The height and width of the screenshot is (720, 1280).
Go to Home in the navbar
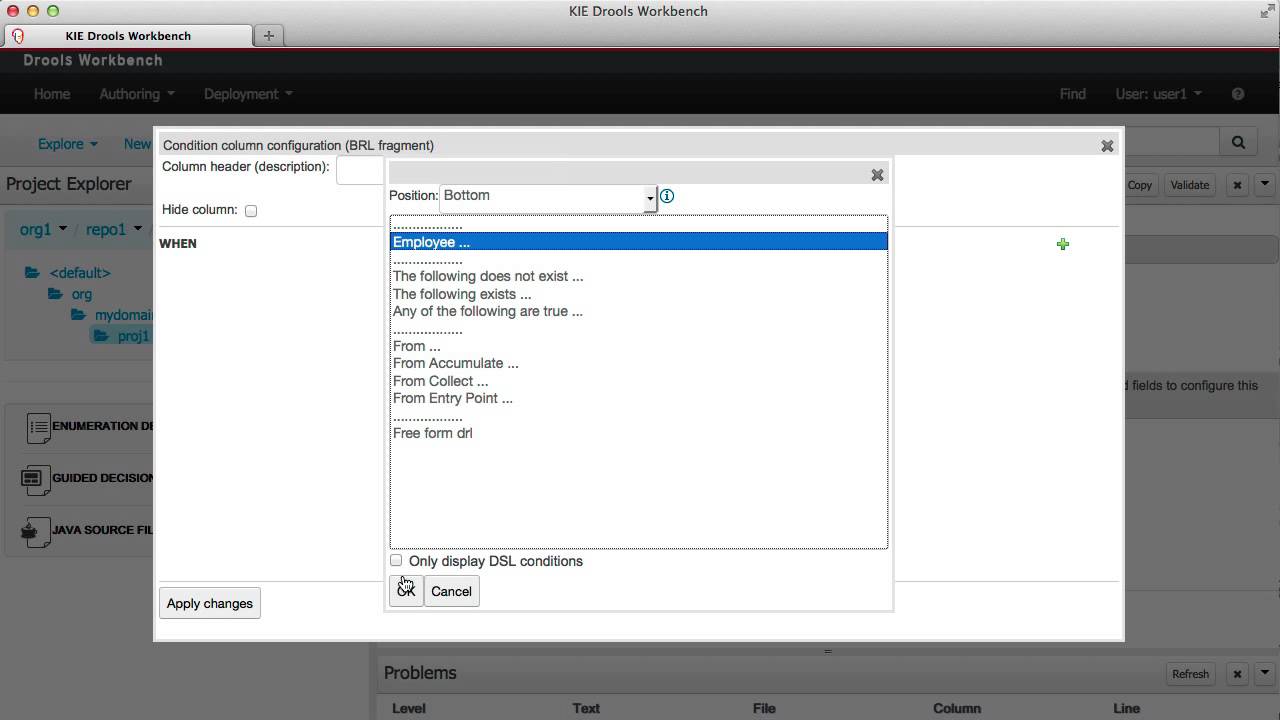coord(52,94)
